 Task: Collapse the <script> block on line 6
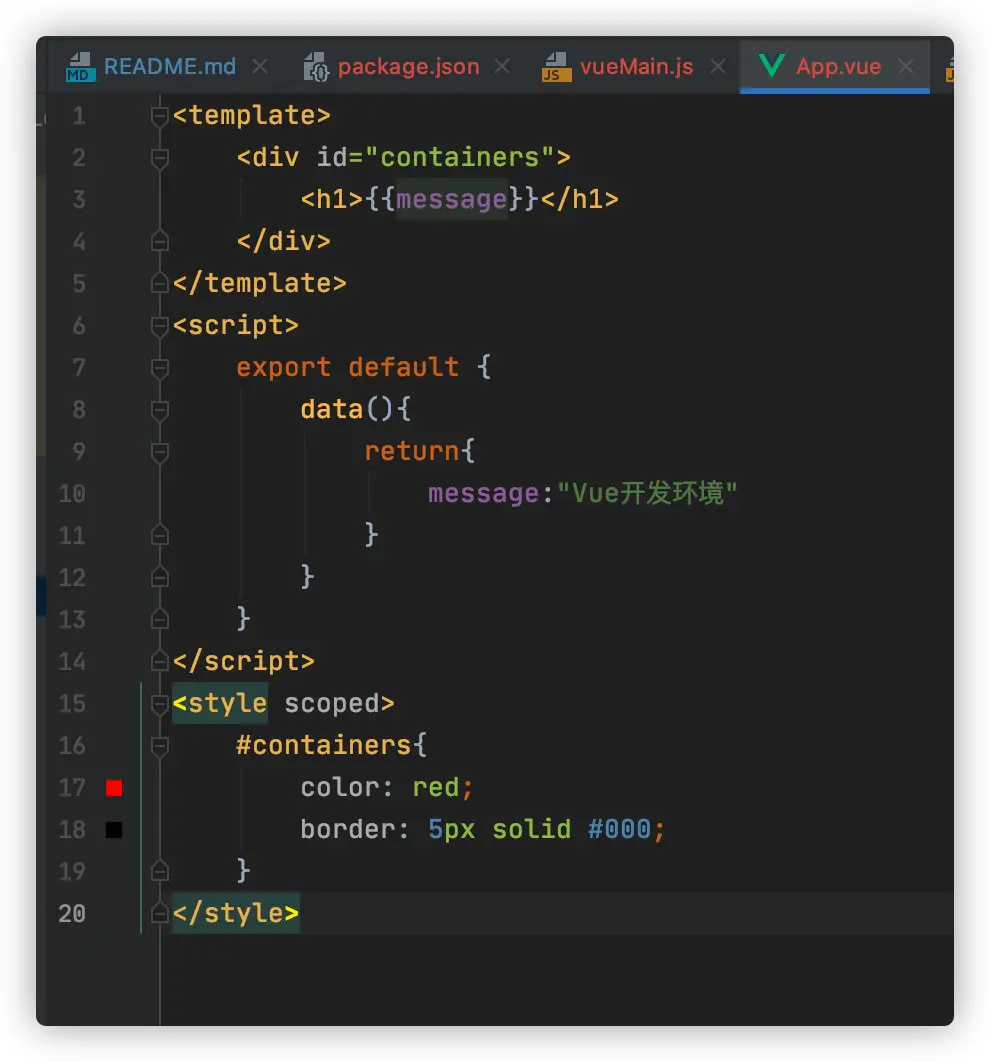click(160, 326)
